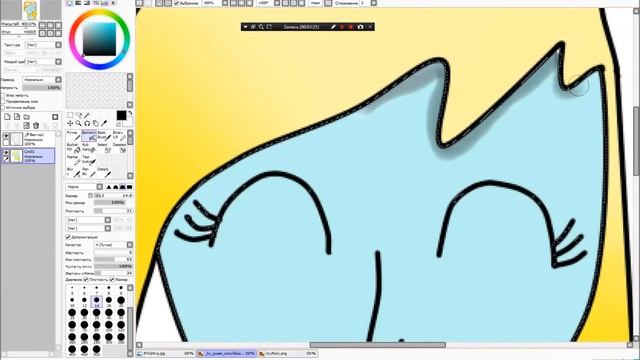Click the foreground black color swatch

point(121,116)
